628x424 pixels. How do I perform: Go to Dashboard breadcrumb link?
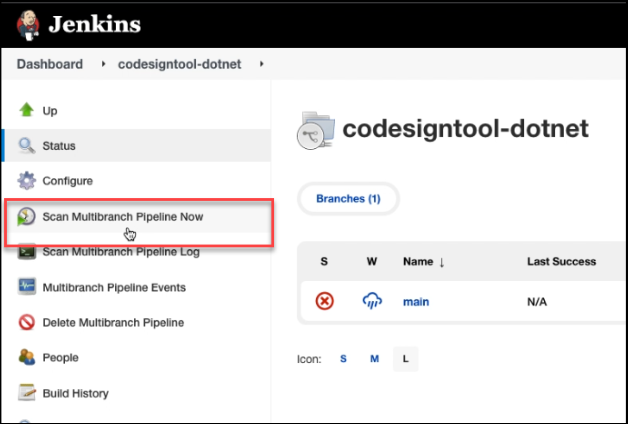coord(49,64)
